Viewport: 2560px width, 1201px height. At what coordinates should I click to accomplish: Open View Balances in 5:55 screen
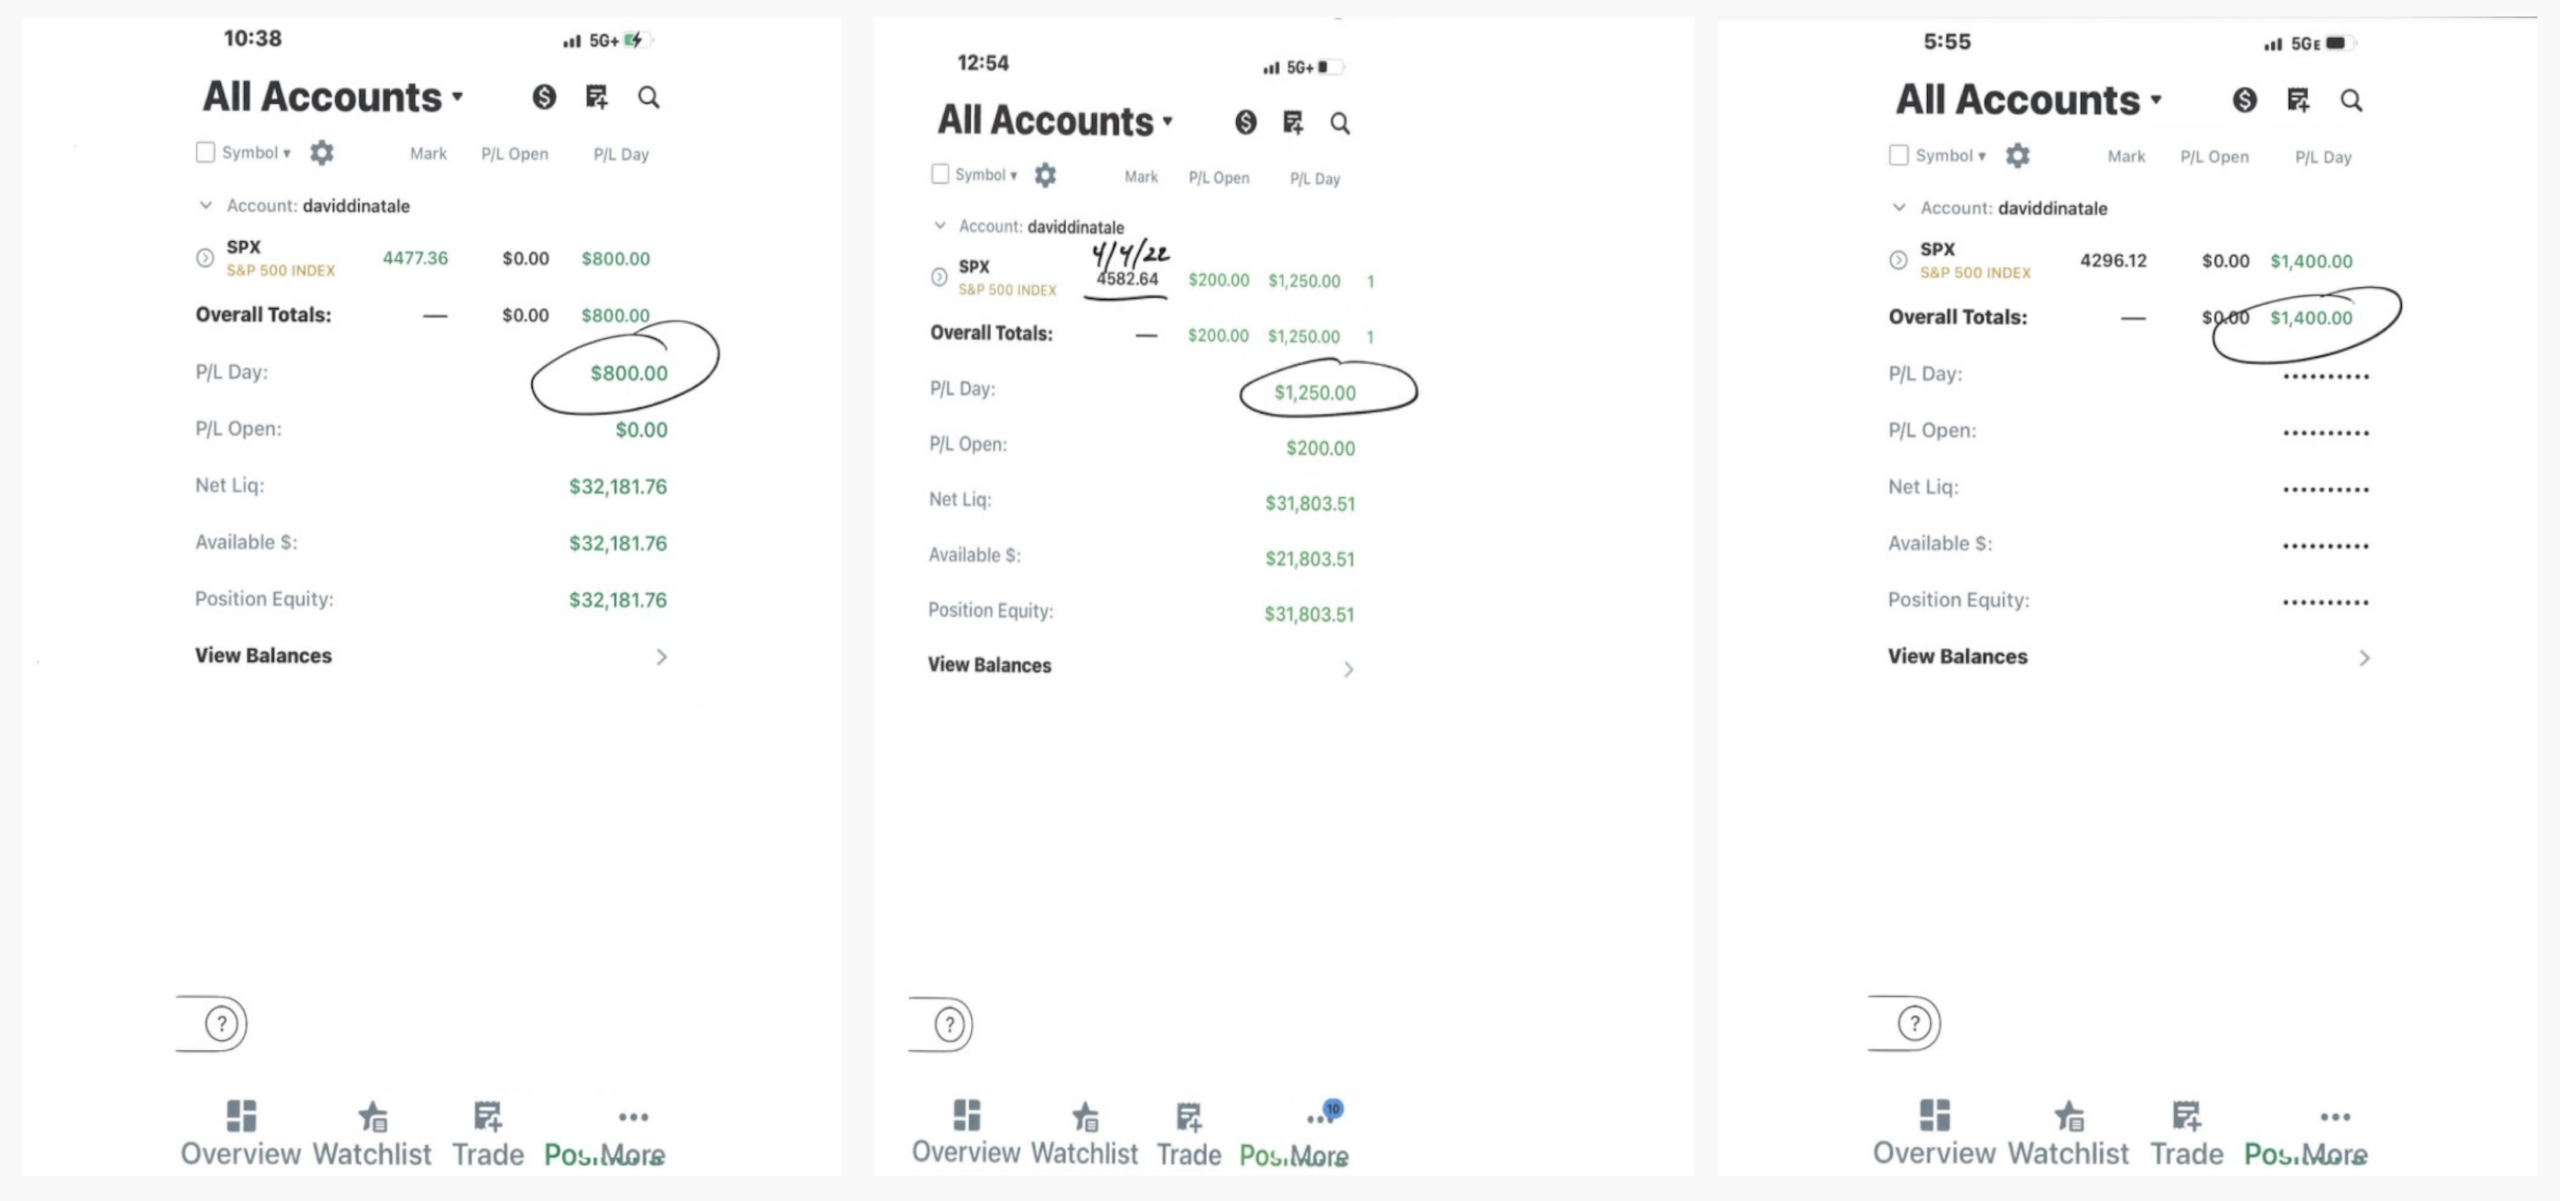point(2129,657)
